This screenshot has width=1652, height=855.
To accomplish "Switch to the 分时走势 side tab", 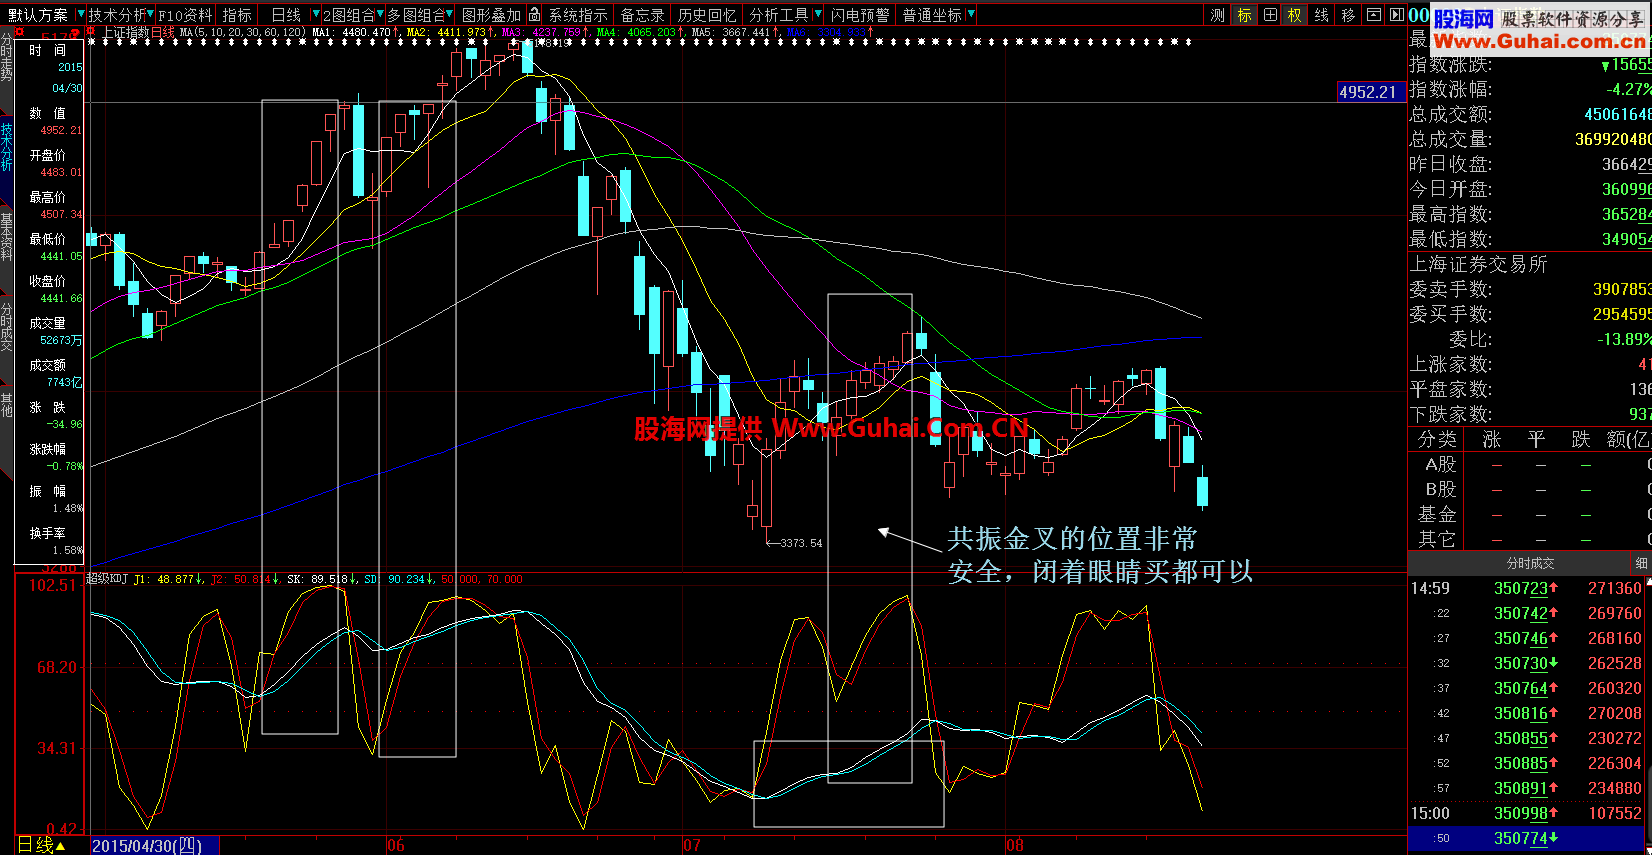I will 7,57.
